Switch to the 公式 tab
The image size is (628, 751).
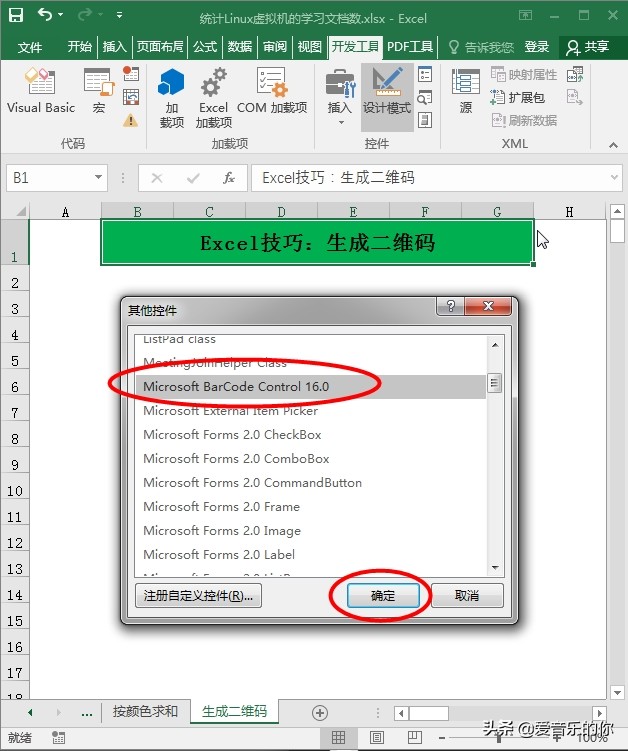tap(205, 46)
